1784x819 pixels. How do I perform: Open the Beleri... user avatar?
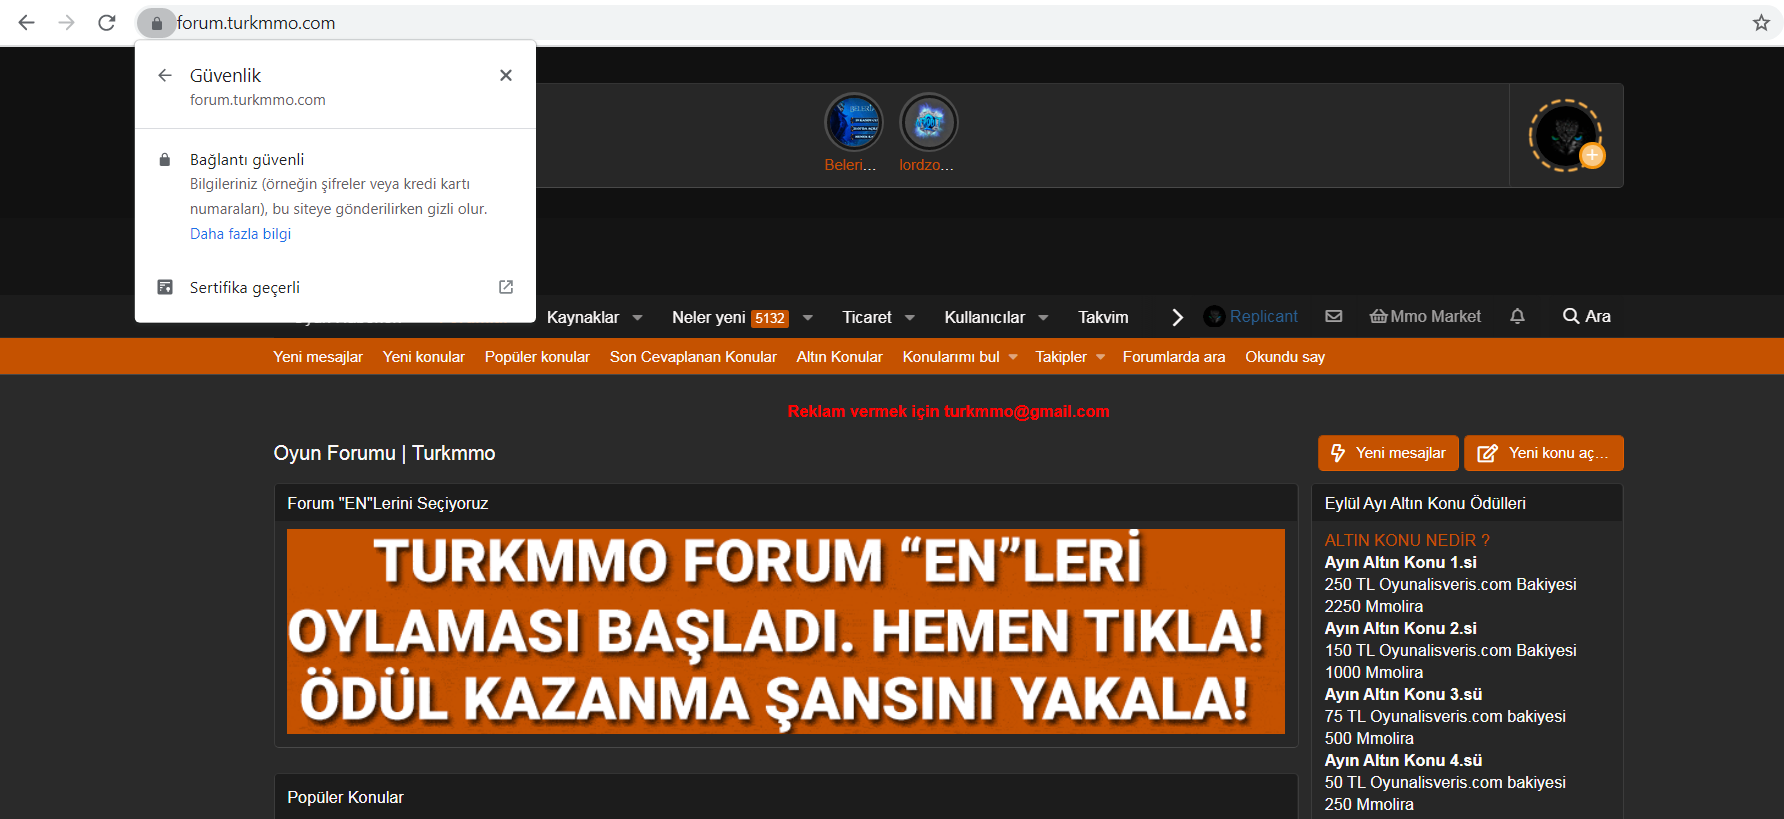(853, 122)
